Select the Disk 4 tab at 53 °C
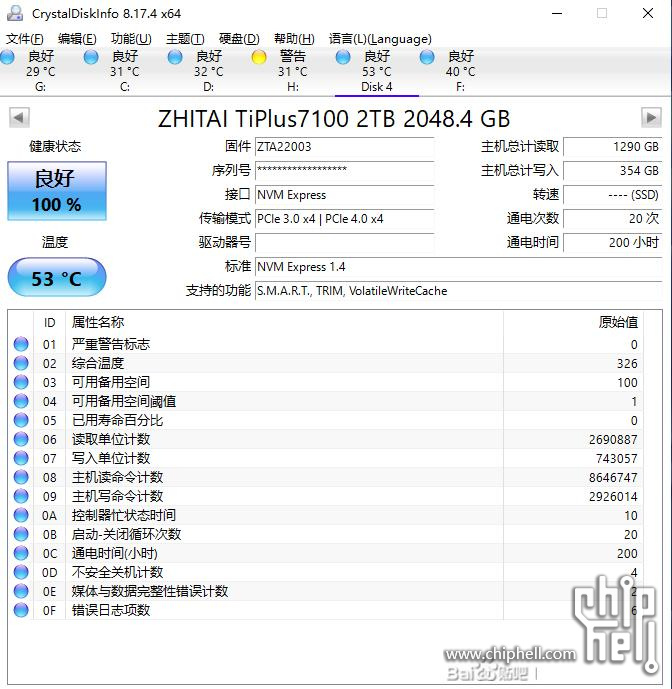This screenshot has height=689, width=672. [377, 71]
